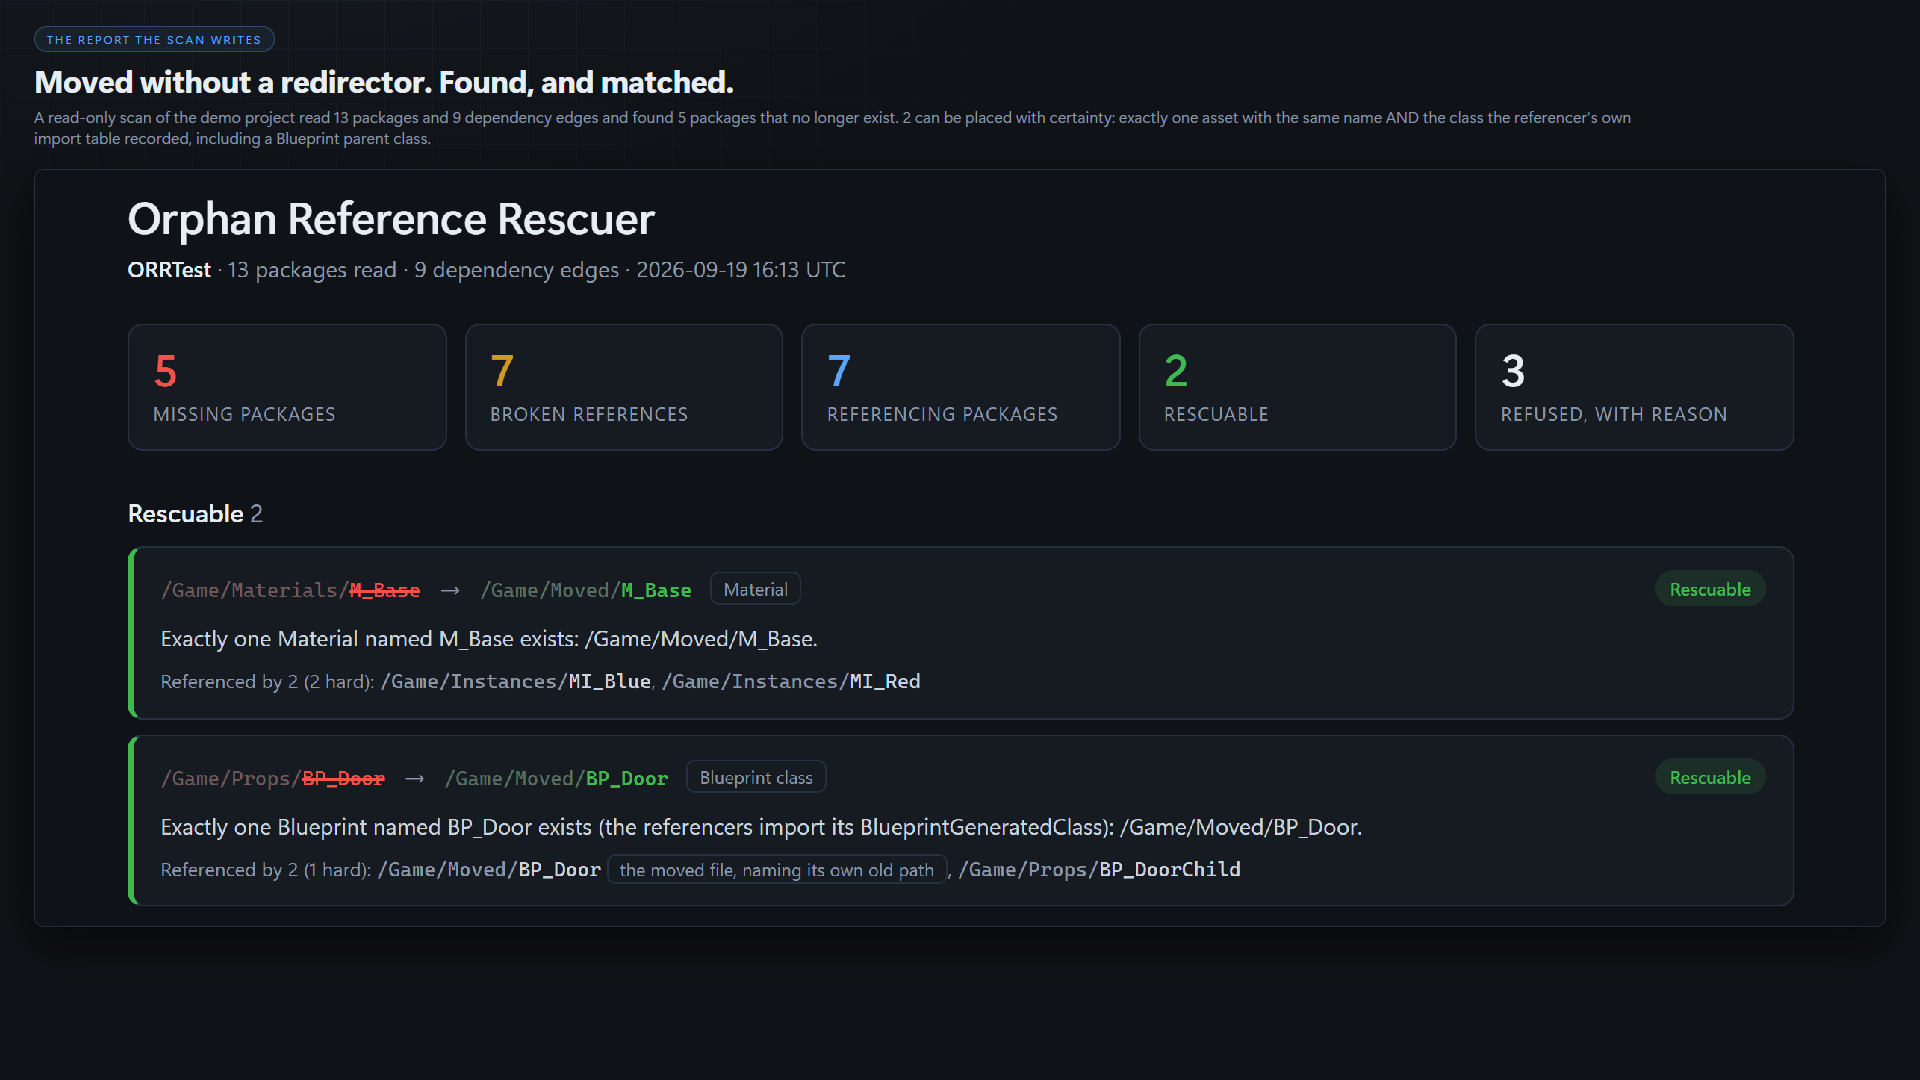Click the Rescuable badge on the M_Base row
Viewport: 1920px width, 1080px height.
coord(1710,589)
